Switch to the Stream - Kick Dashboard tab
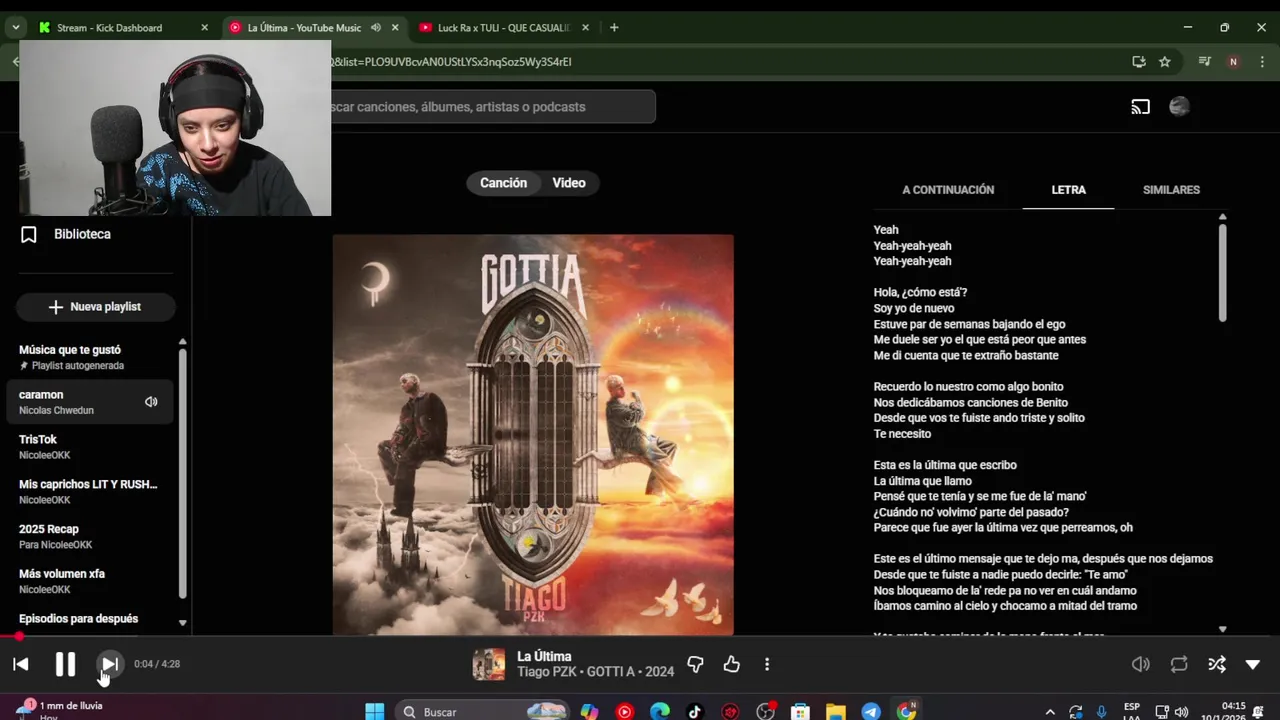Viewport: 1280px width, 720px height. click(110, 28)
